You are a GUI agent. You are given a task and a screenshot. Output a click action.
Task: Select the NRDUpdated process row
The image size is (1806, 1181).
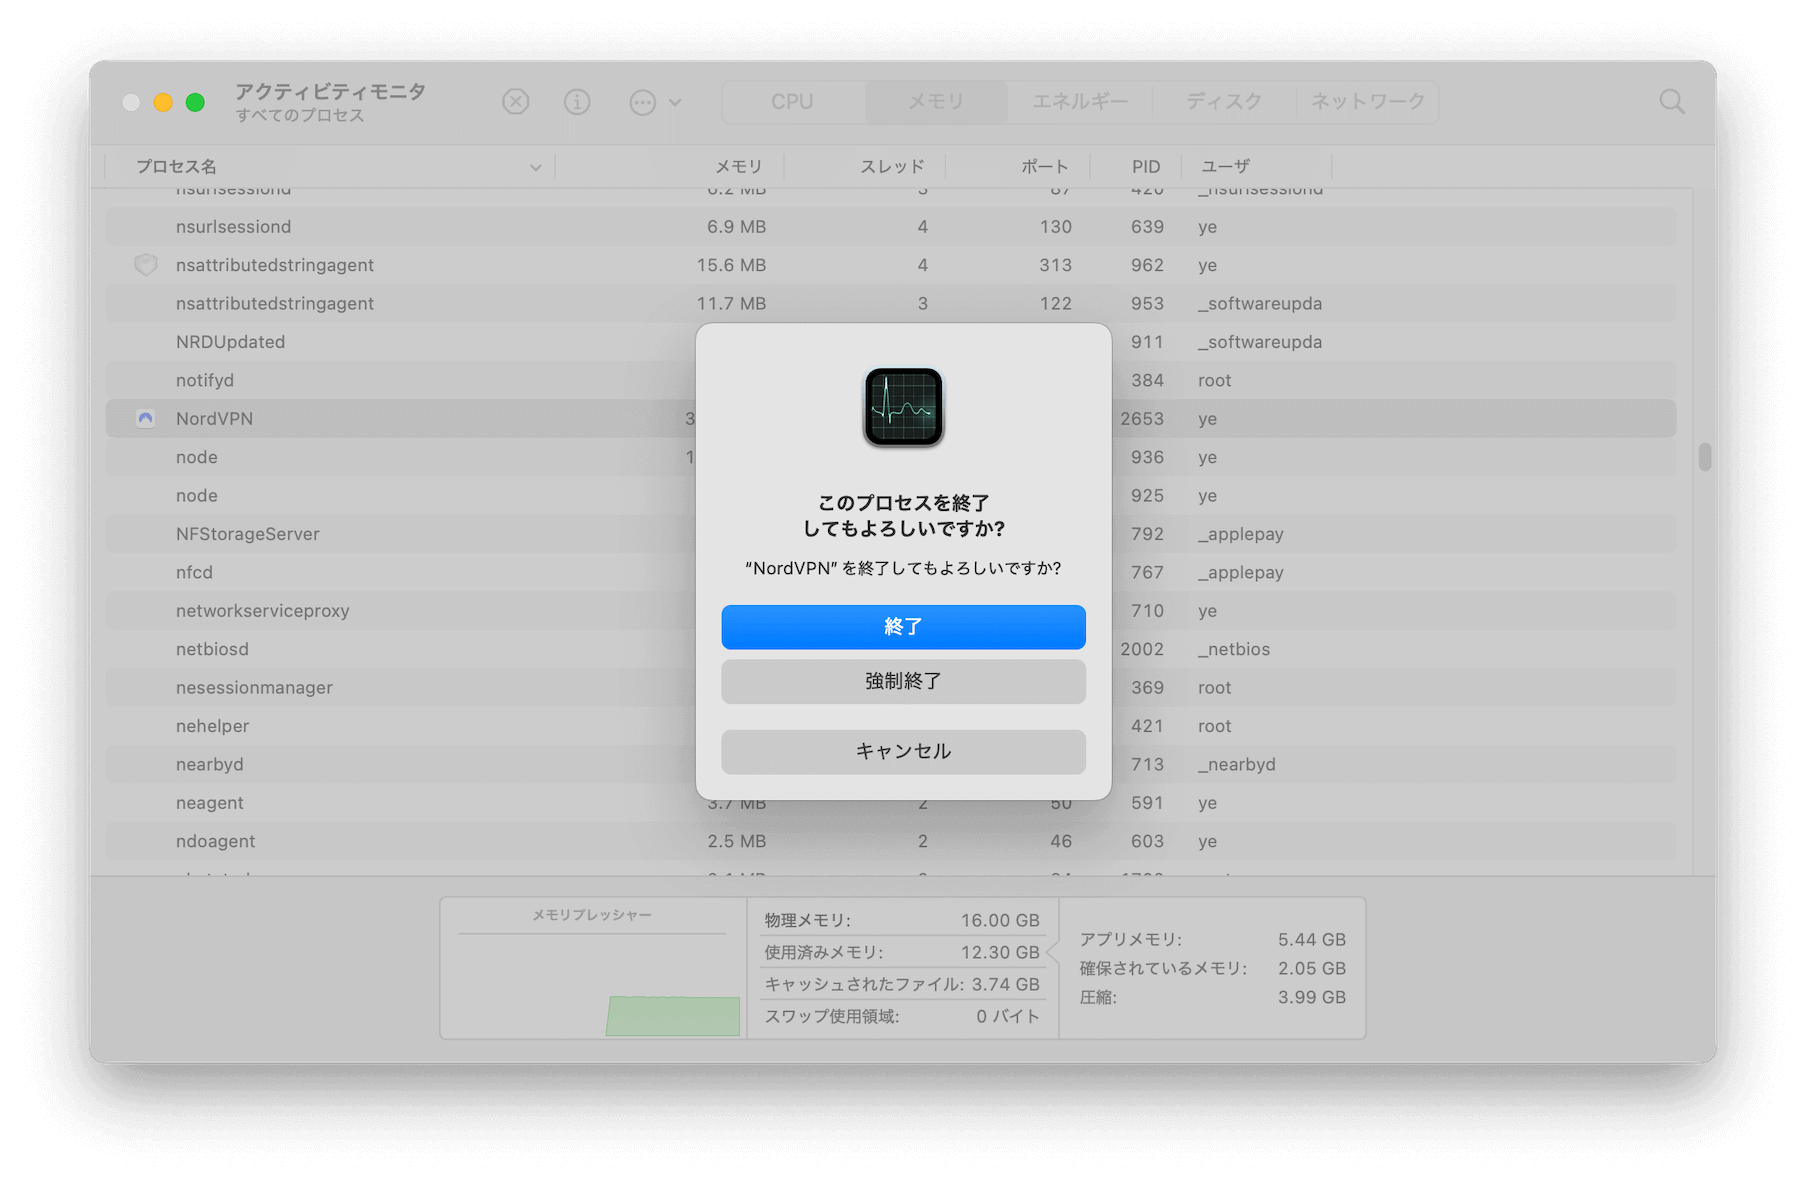891,342
